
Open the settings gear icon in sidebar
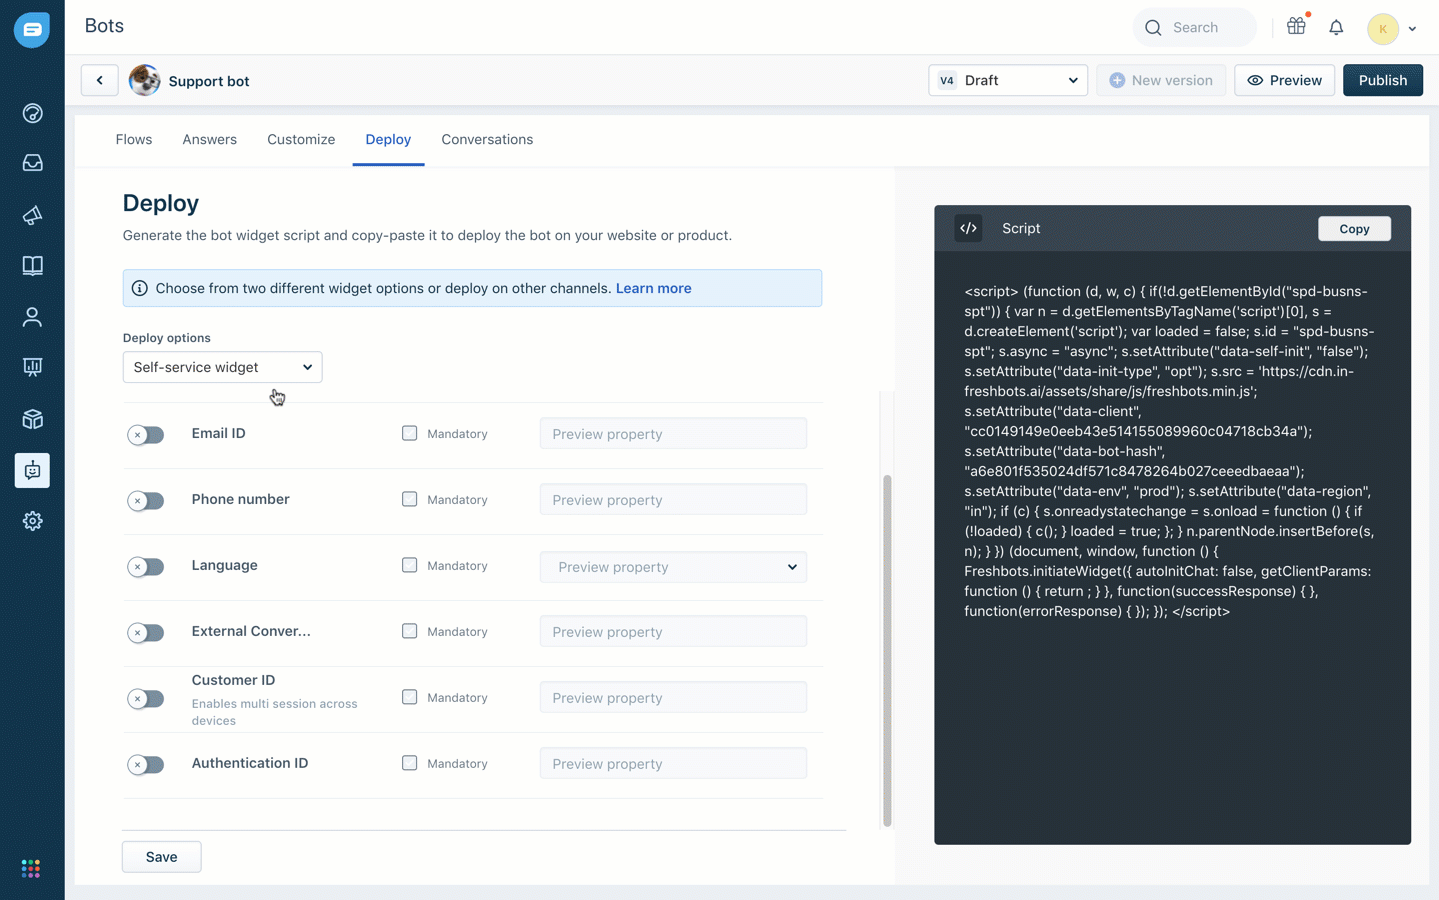[32, 521]
